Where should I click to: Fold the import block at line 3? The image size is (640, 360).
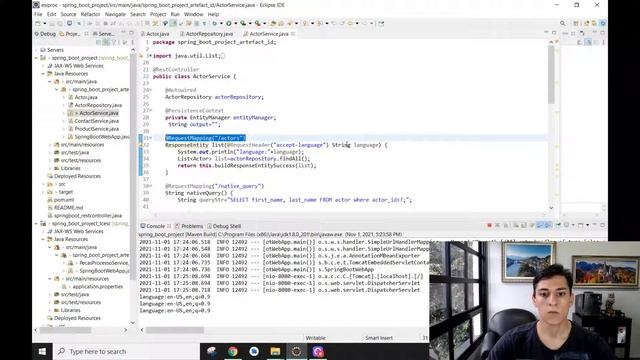click(150, 56)
